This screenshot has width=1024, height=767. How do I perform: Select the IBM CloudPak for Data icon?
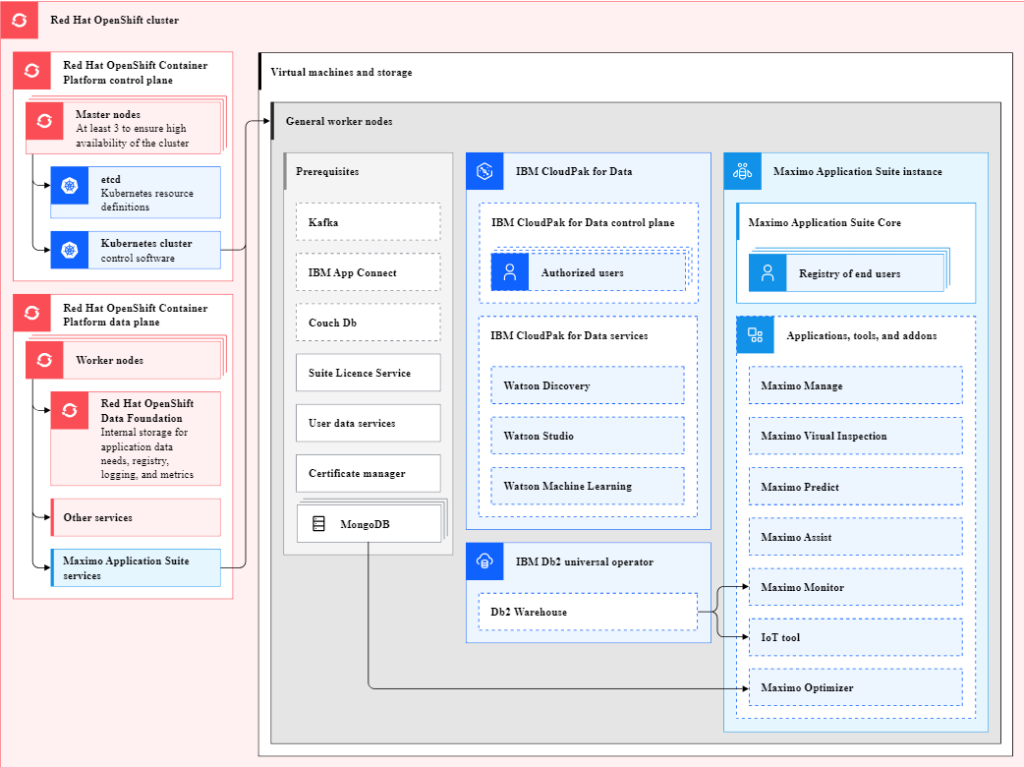485,171
